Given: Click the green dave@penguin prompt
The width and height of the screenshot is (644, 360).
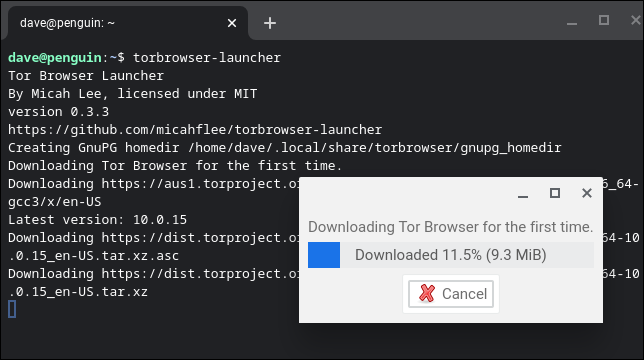Looking at the screenshot, I should (x=55, y=57).
